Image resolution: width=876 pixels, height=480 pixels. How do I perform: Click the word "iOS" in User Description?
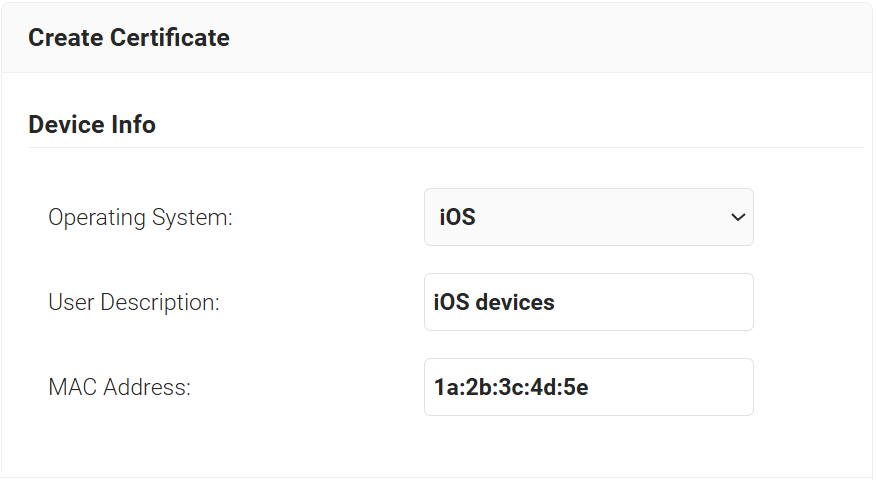coord(449,302)
